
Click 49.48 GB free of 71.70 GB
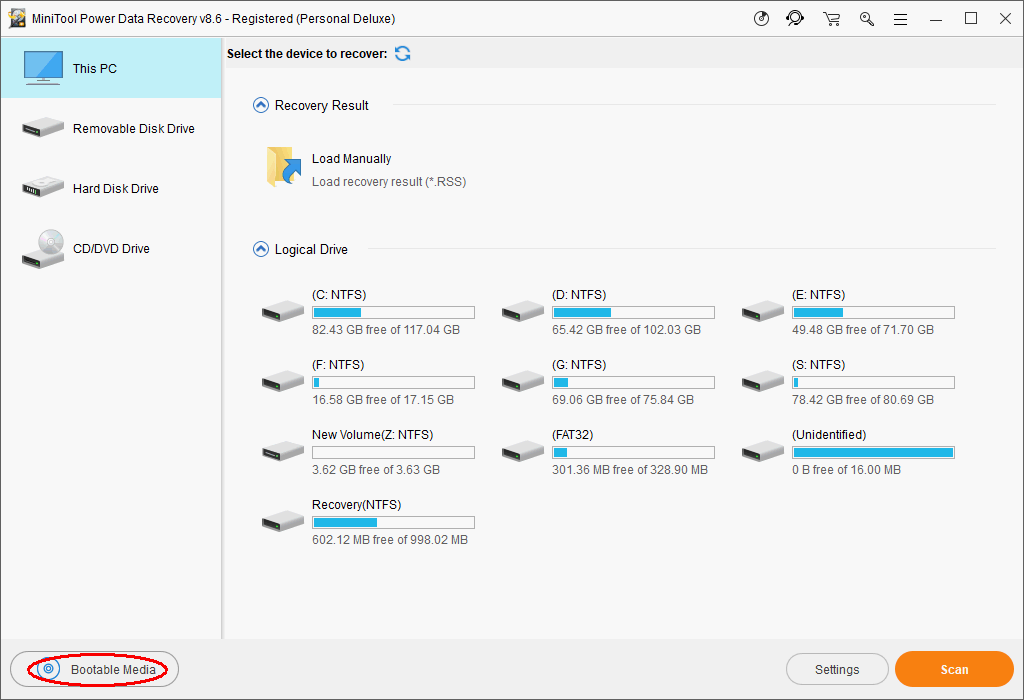tap(863, 330)
